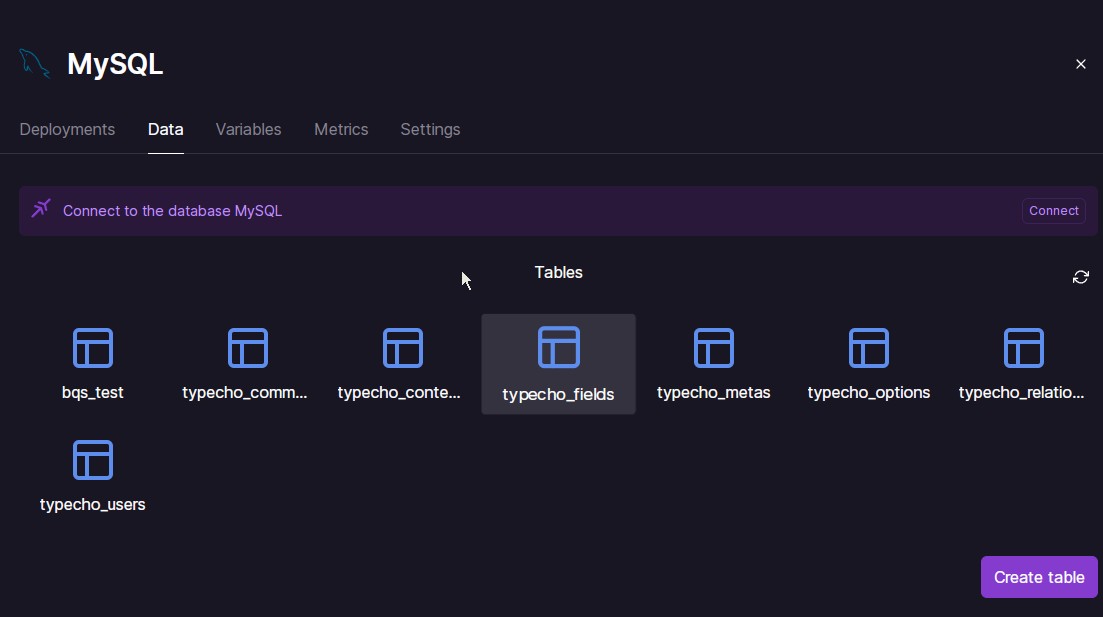This screenshot has height=617, width=1103.
Task: Click the purple connect plug icon
Action: pos(41,208)
